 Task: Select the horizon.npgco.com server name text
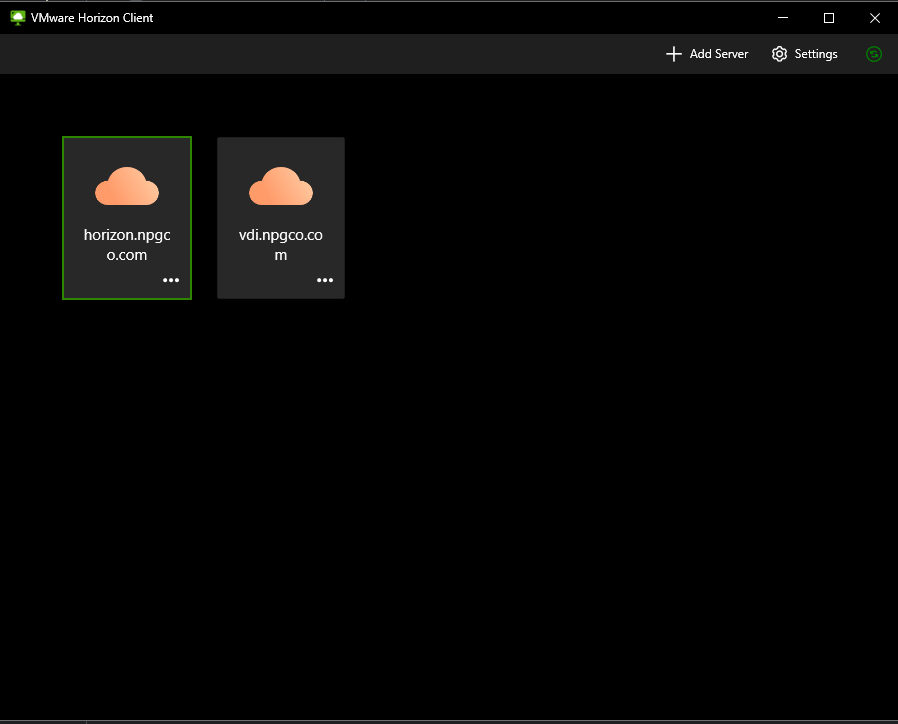coord(127,245)
